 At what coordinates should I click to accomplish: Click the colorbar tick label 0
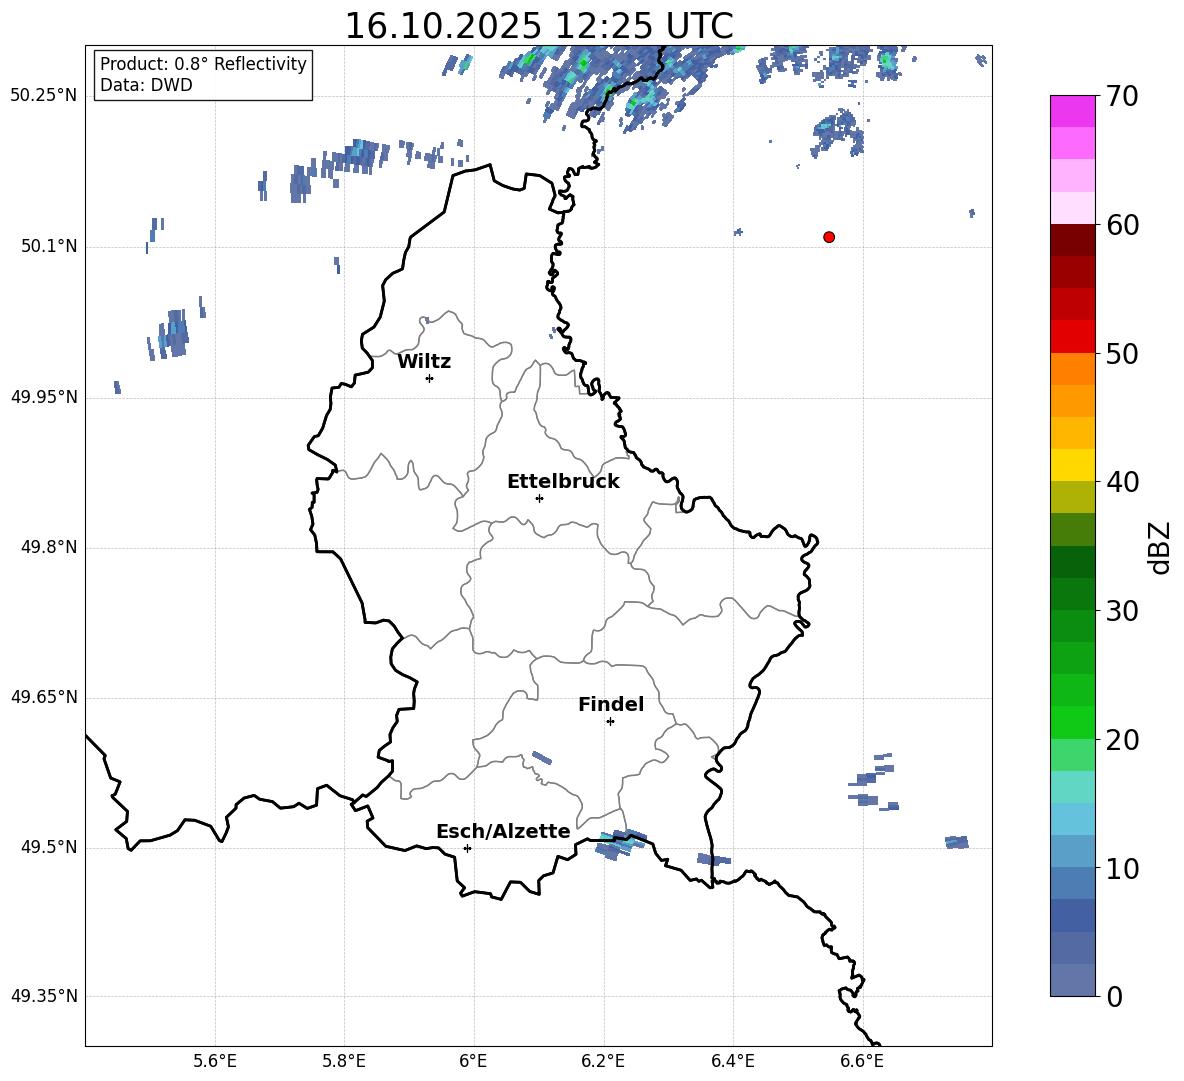coord(1115,997)
